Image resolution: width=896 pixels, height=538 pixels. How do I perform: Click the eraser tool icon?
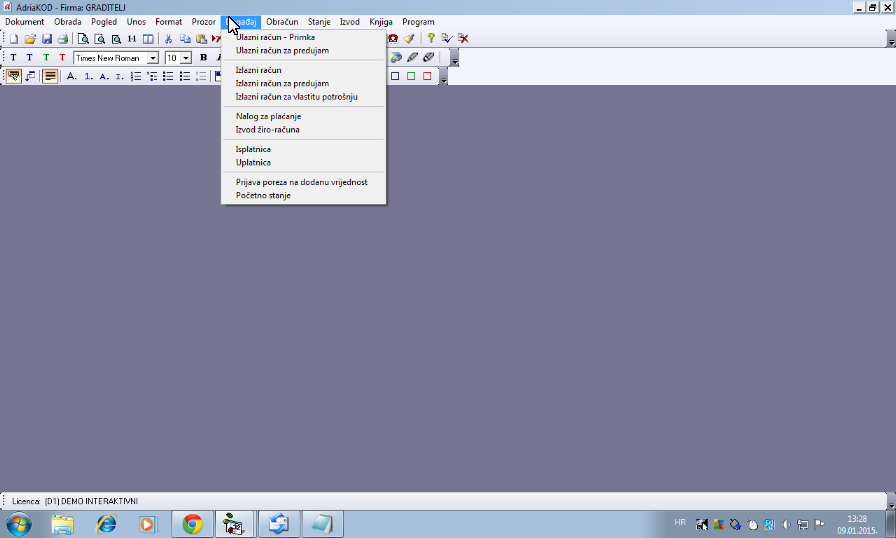429,58
